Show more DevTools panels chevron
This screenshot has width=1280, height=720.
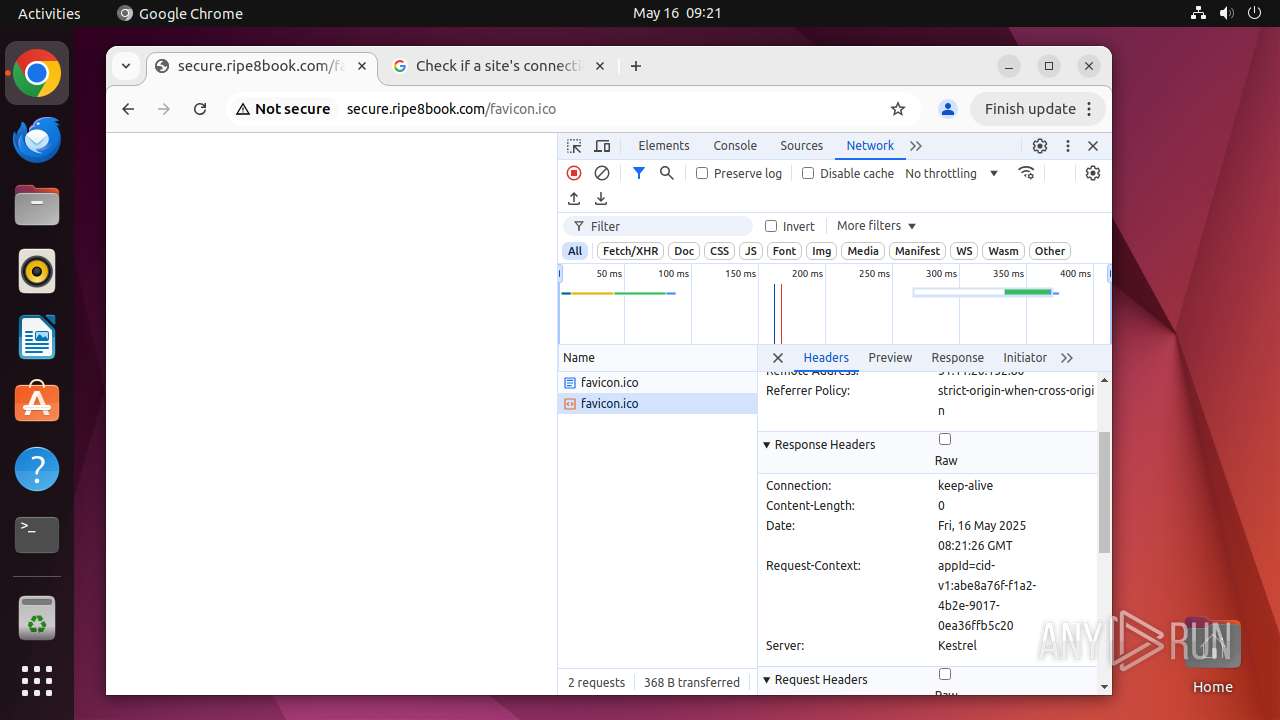coord(916,146)
